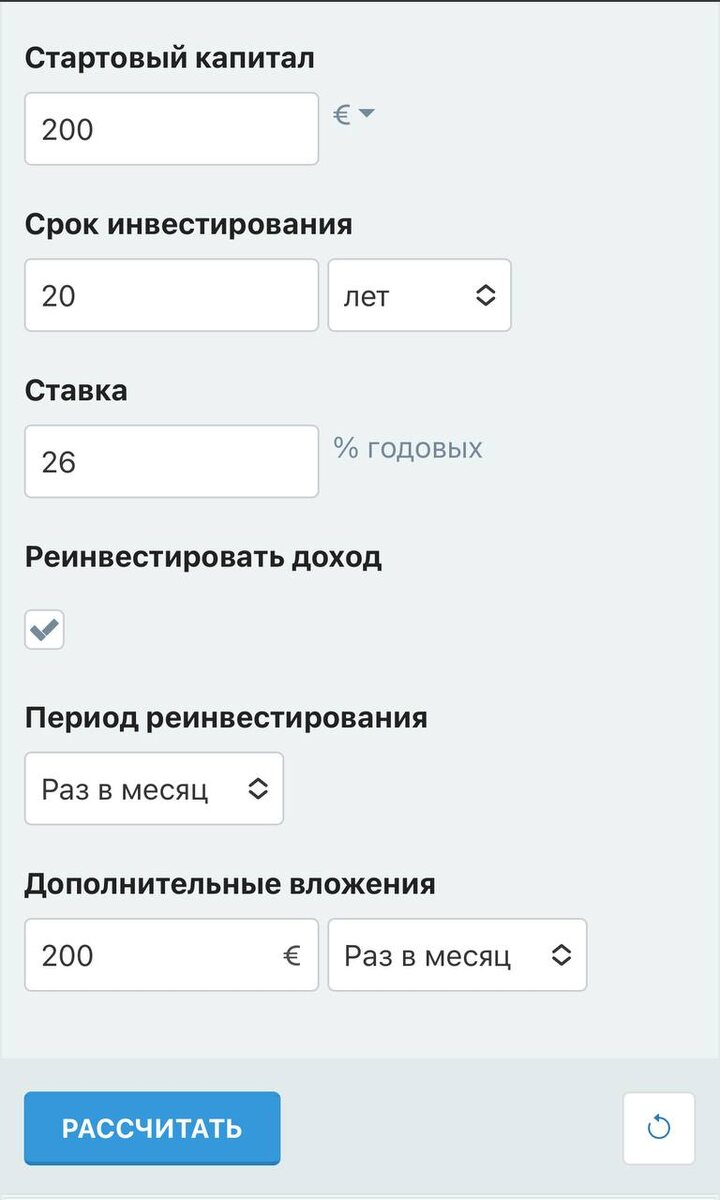Focus the Стартовый капитал input showing 200
This screenshot has height=1200, width=720.
[170, 128]
